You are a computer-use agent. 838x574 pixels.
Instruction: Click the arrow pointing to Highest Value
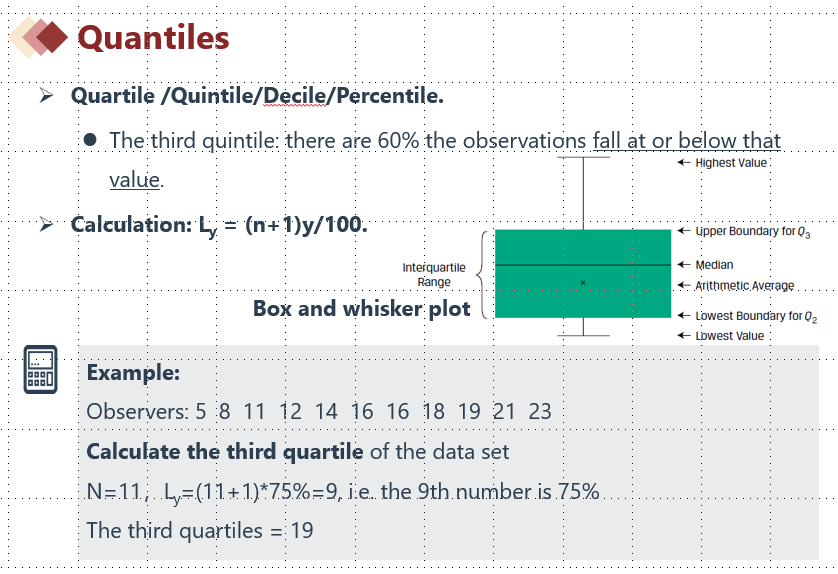[x=683, y=162]
